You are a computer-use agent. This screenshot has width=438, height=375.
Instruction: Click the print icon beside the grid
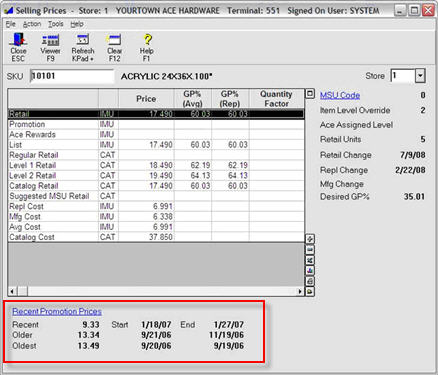(x=310, y=281)
